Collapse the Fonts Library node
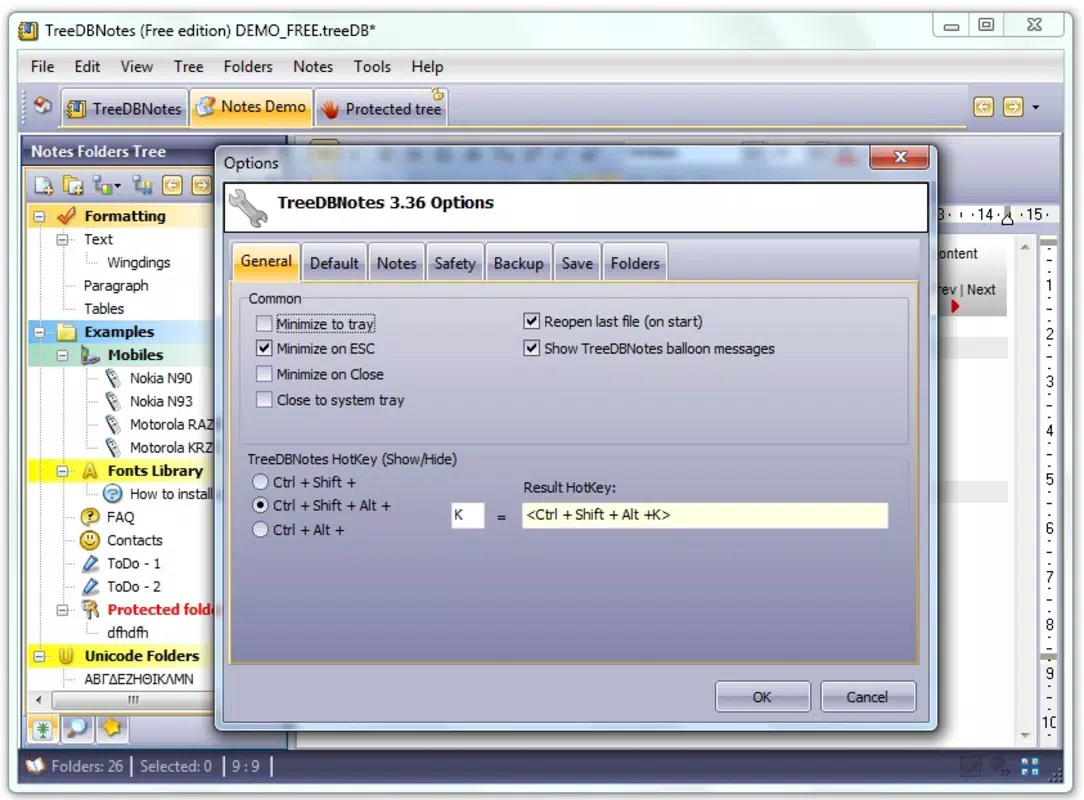Screen dimensions: 1084x800 coord(62,472)
